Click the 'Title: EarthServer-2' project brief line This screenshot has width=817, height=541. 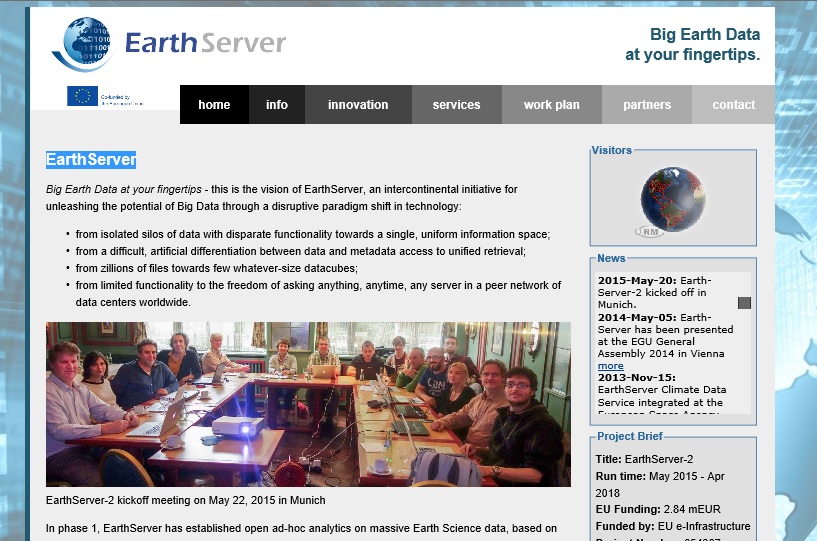click(x=644, y=459)
